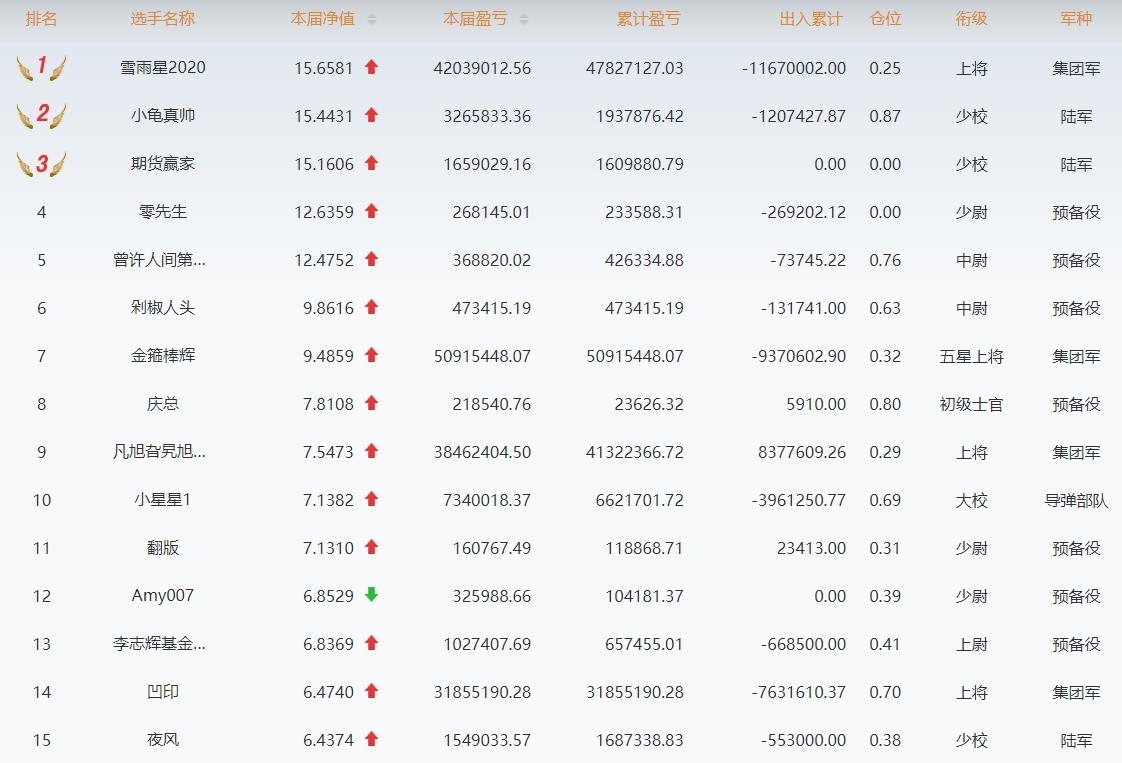Click the 累计盈亏 column header
Viewport: 1122px width, 763px height.
click(648, 19)
